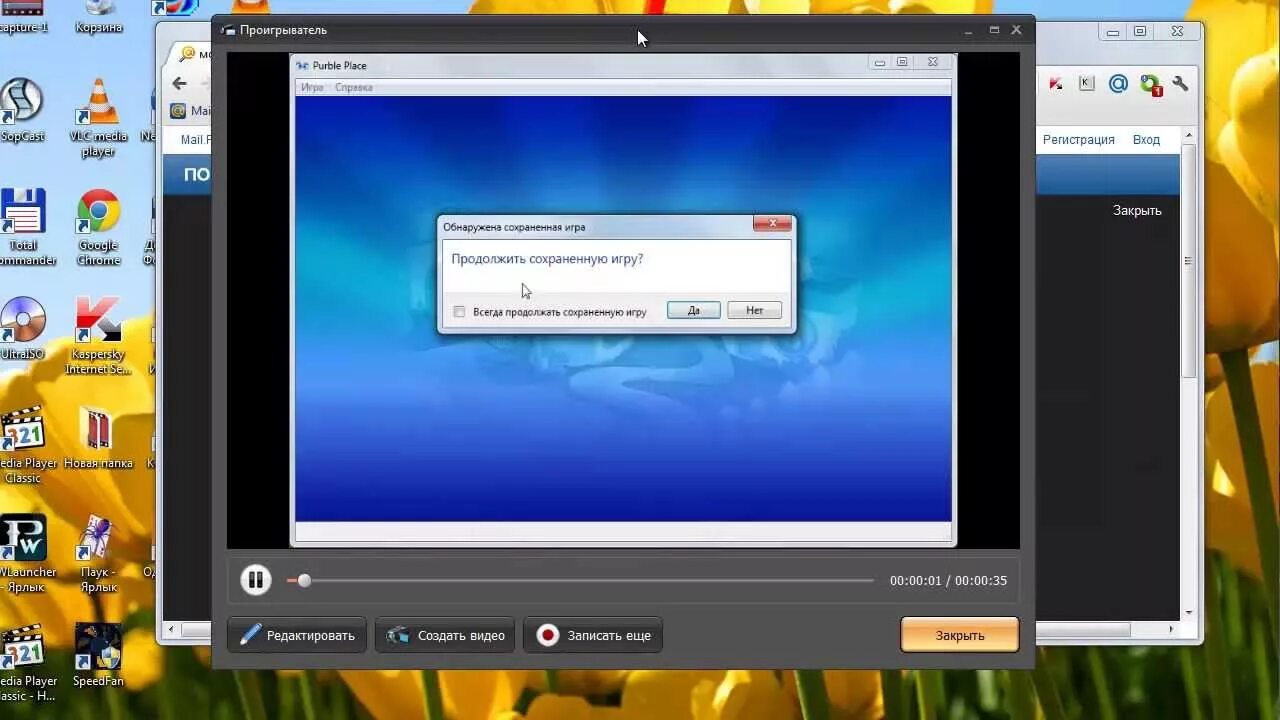The width and height of the screenshot is (1280, 720).
Task: Open Google Chrome desktop icon
Action: pyautogui.click(x=98, y=227)
